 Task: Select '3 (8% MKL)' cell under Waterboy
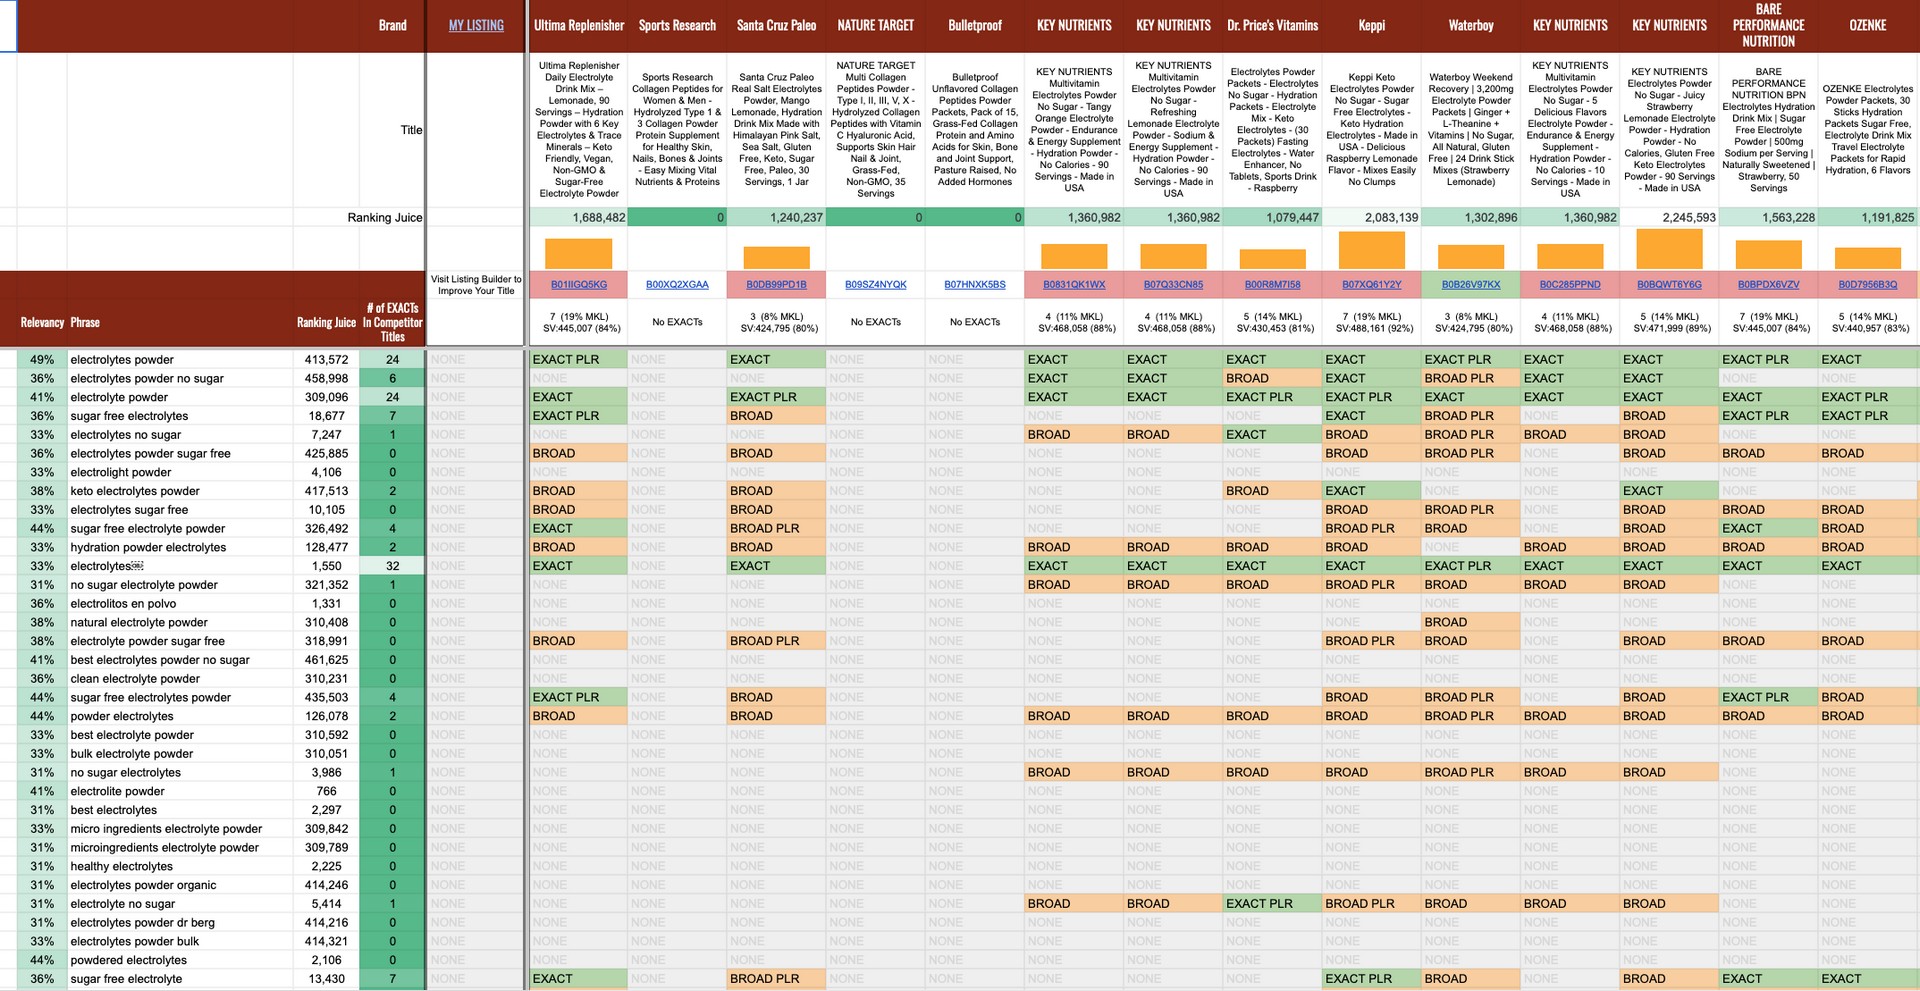coord(1471,322)
